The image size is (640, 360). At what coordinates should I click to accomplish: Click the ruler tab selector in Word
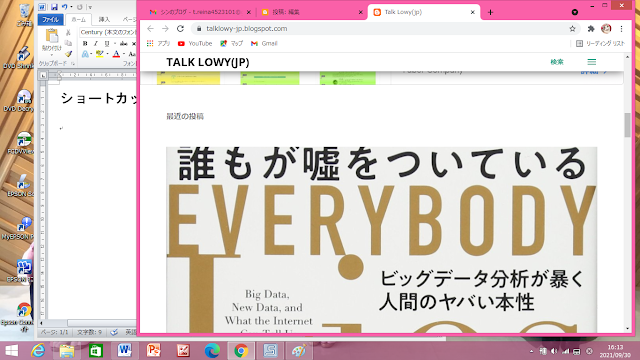pos(43,75)
